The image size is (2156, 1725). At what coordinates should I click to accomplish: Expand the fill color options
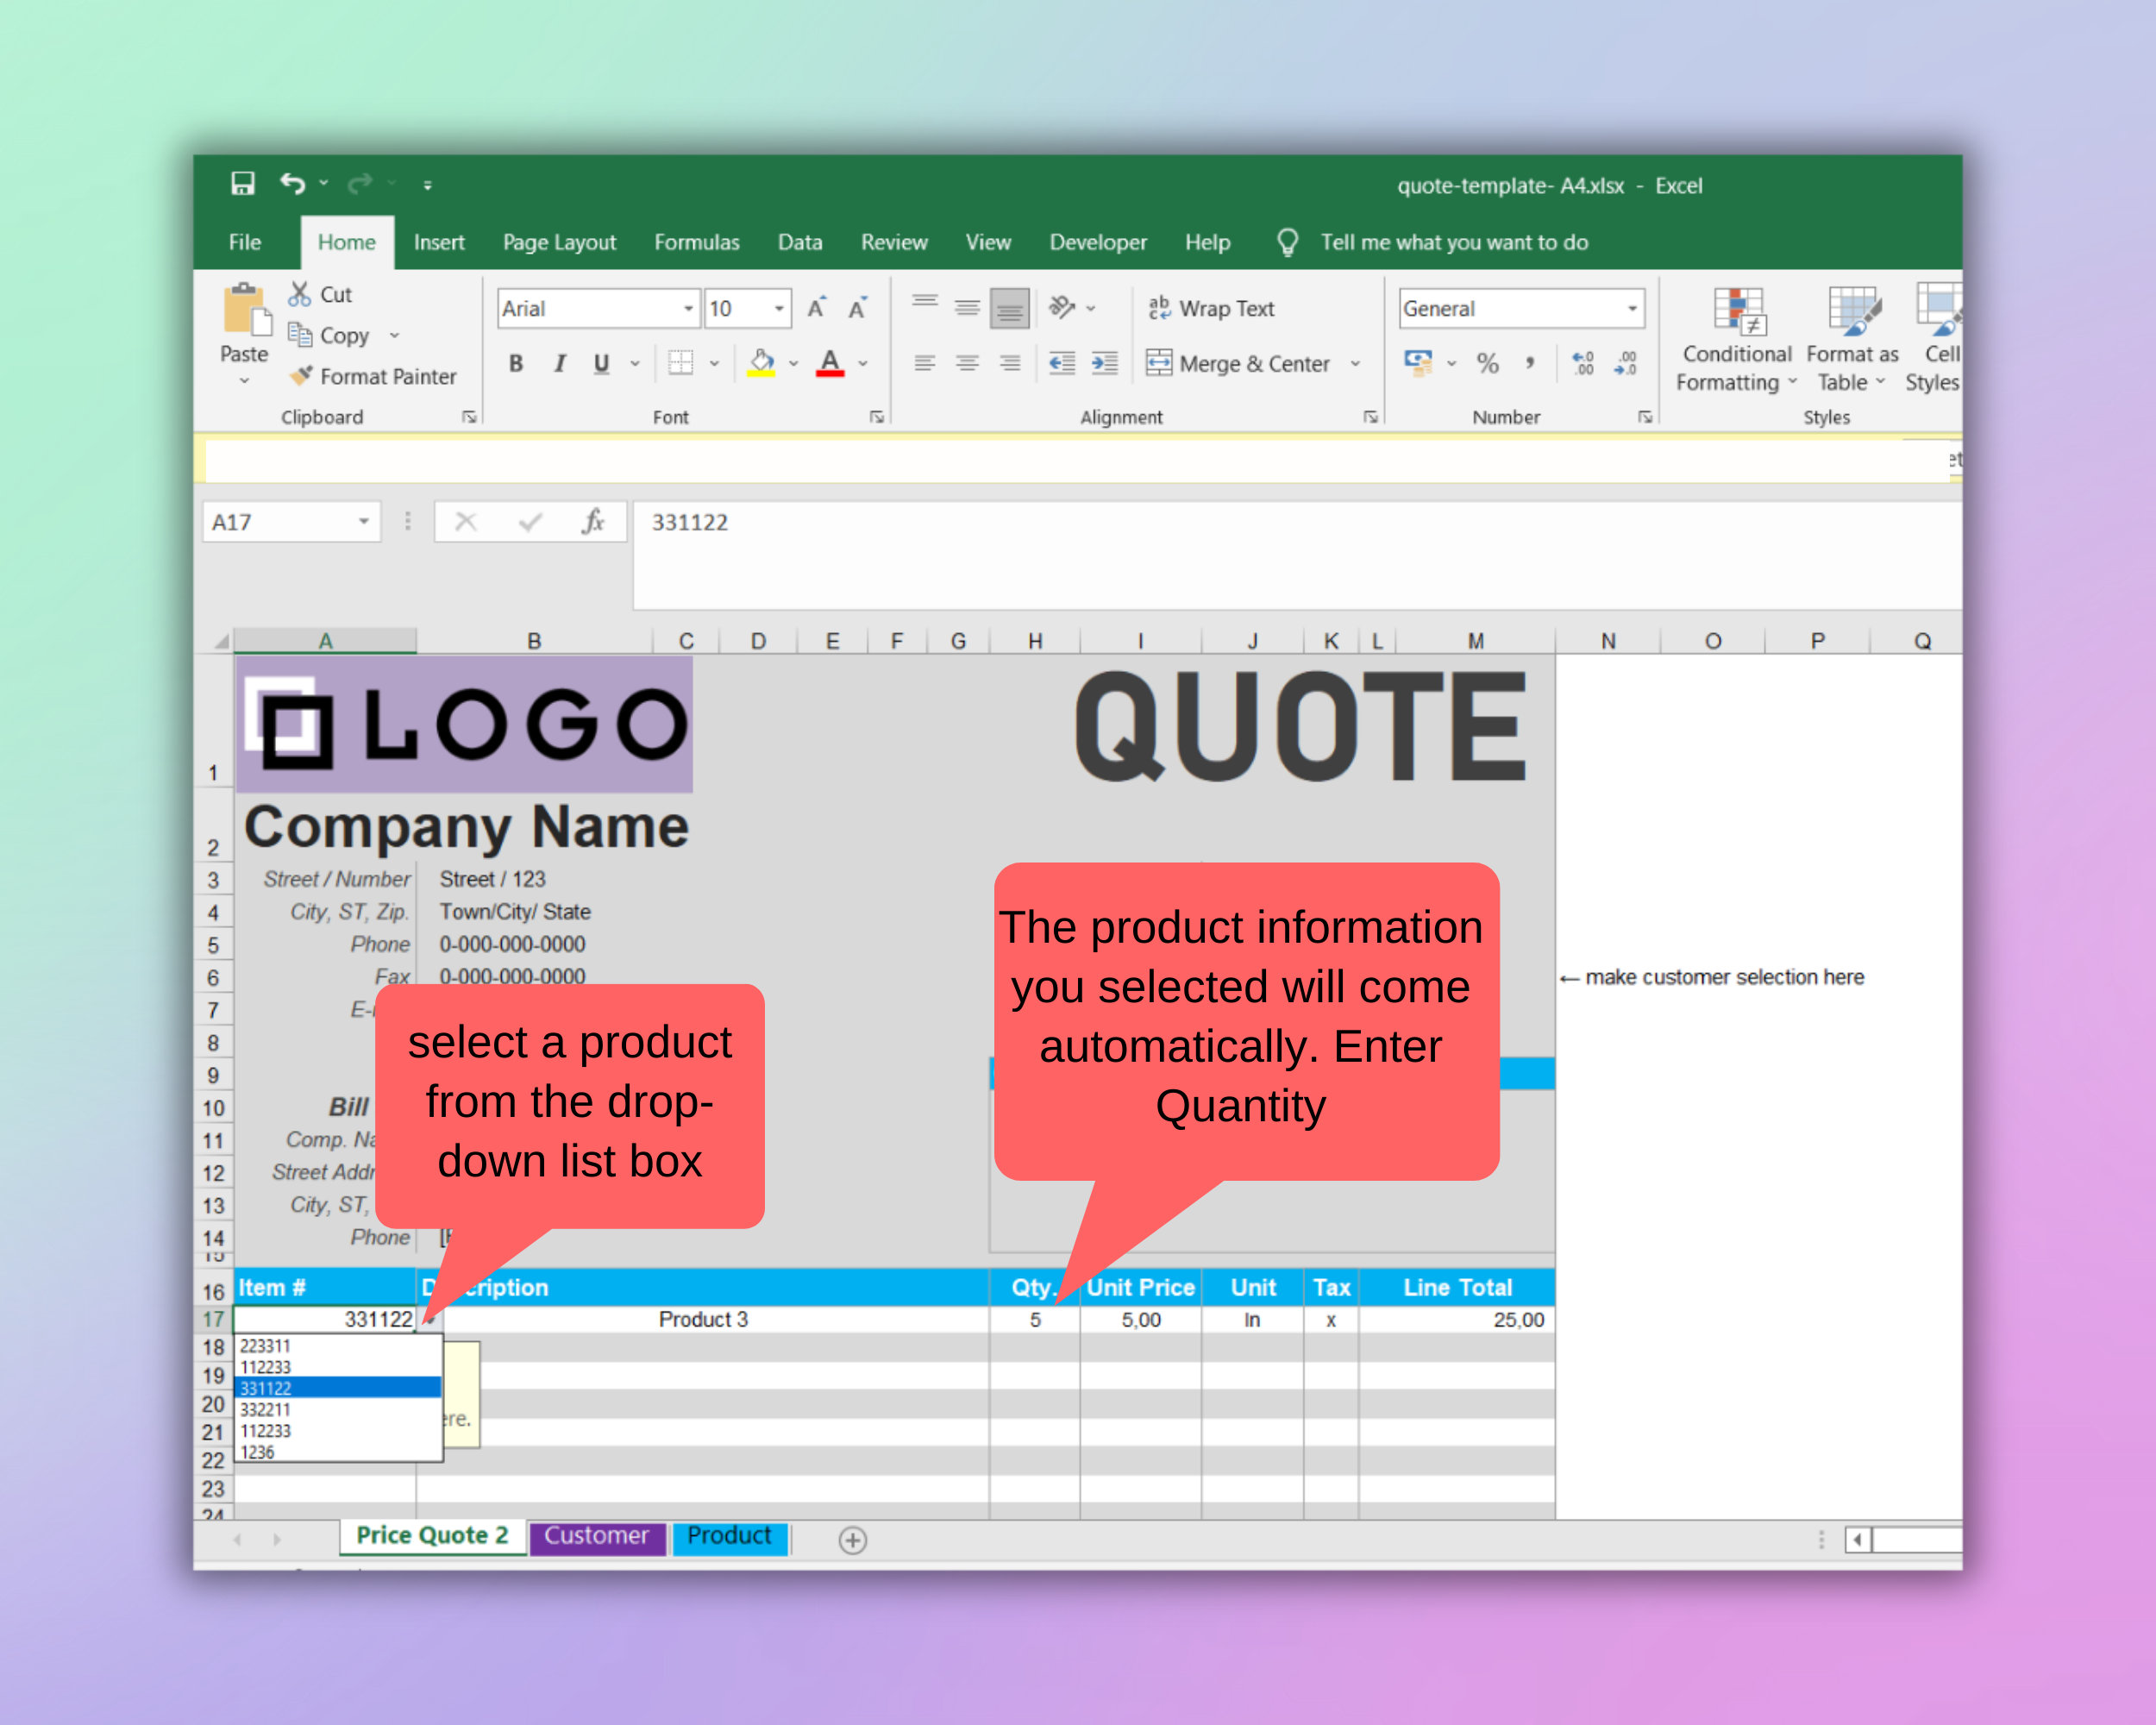click(793, 364)
